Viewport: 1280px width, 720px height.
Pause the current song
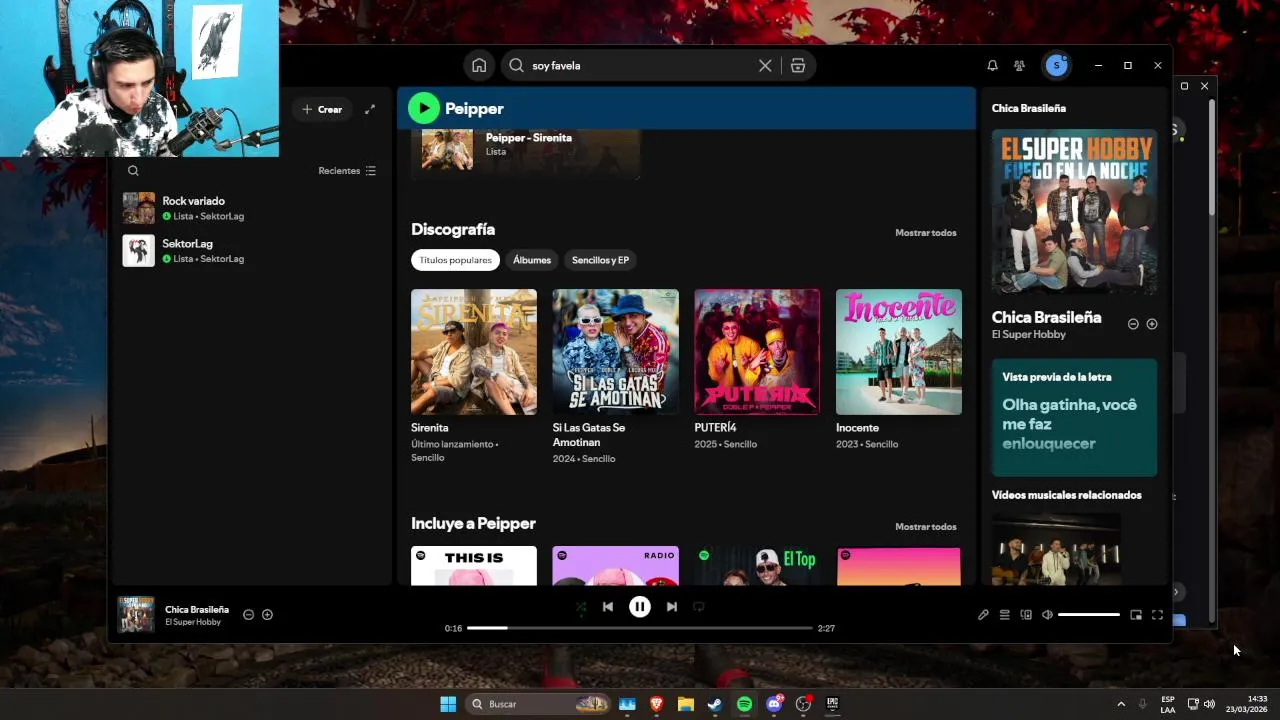pyautogui.click(x=640, y=606)
